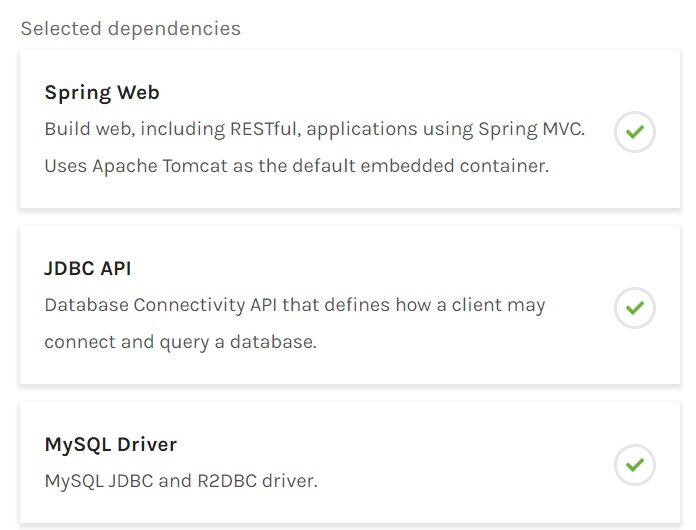Click the green checkmark for MySQL Driver
The image size is (696, 530).
[635, 465]
